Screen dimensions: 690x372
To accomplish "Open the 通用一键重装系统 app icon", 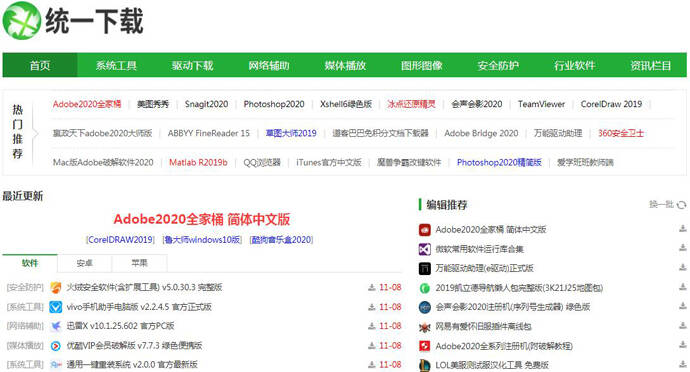I will [55, 365].
